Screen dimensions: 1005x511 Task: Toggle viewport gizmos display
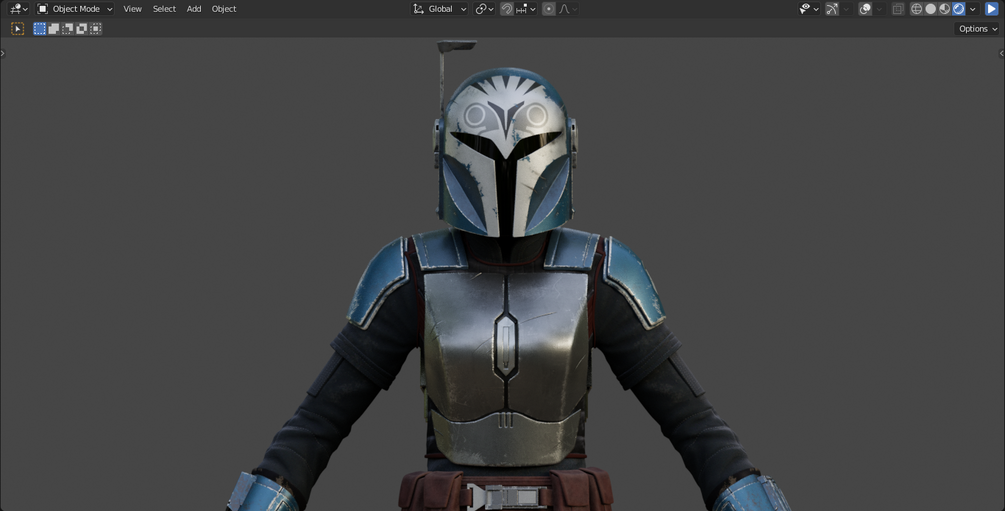point(832,9)
